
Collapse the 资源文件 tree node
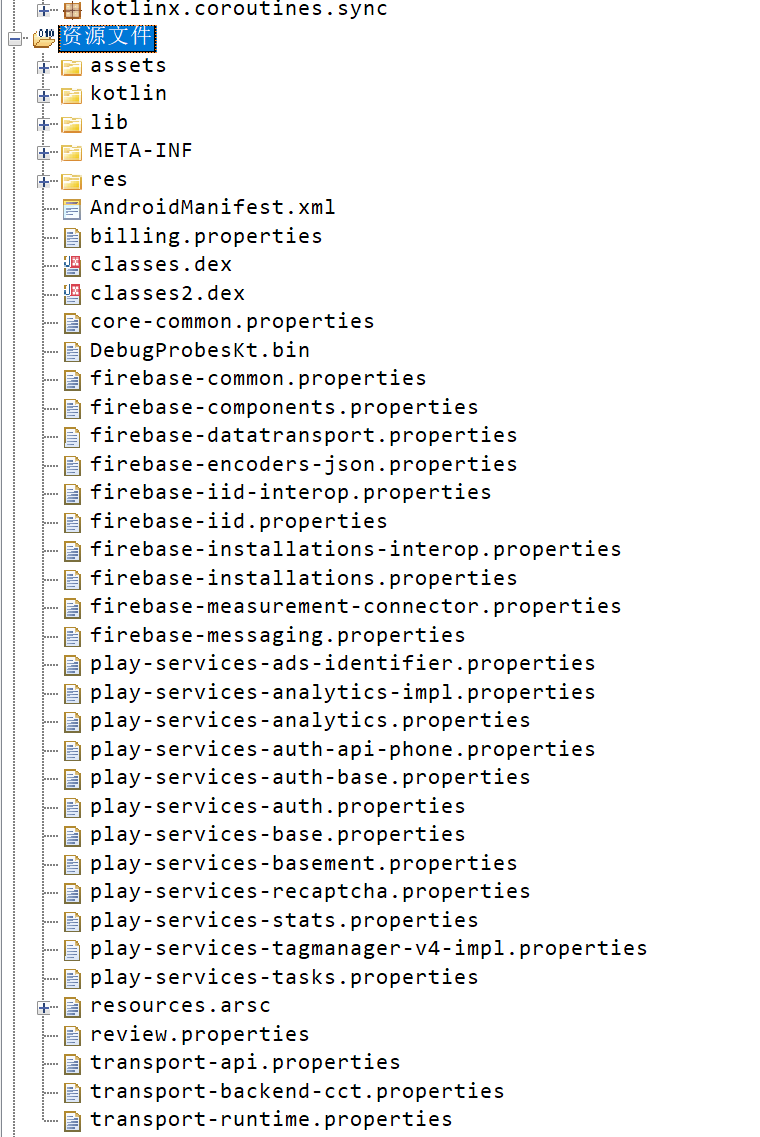15,38
